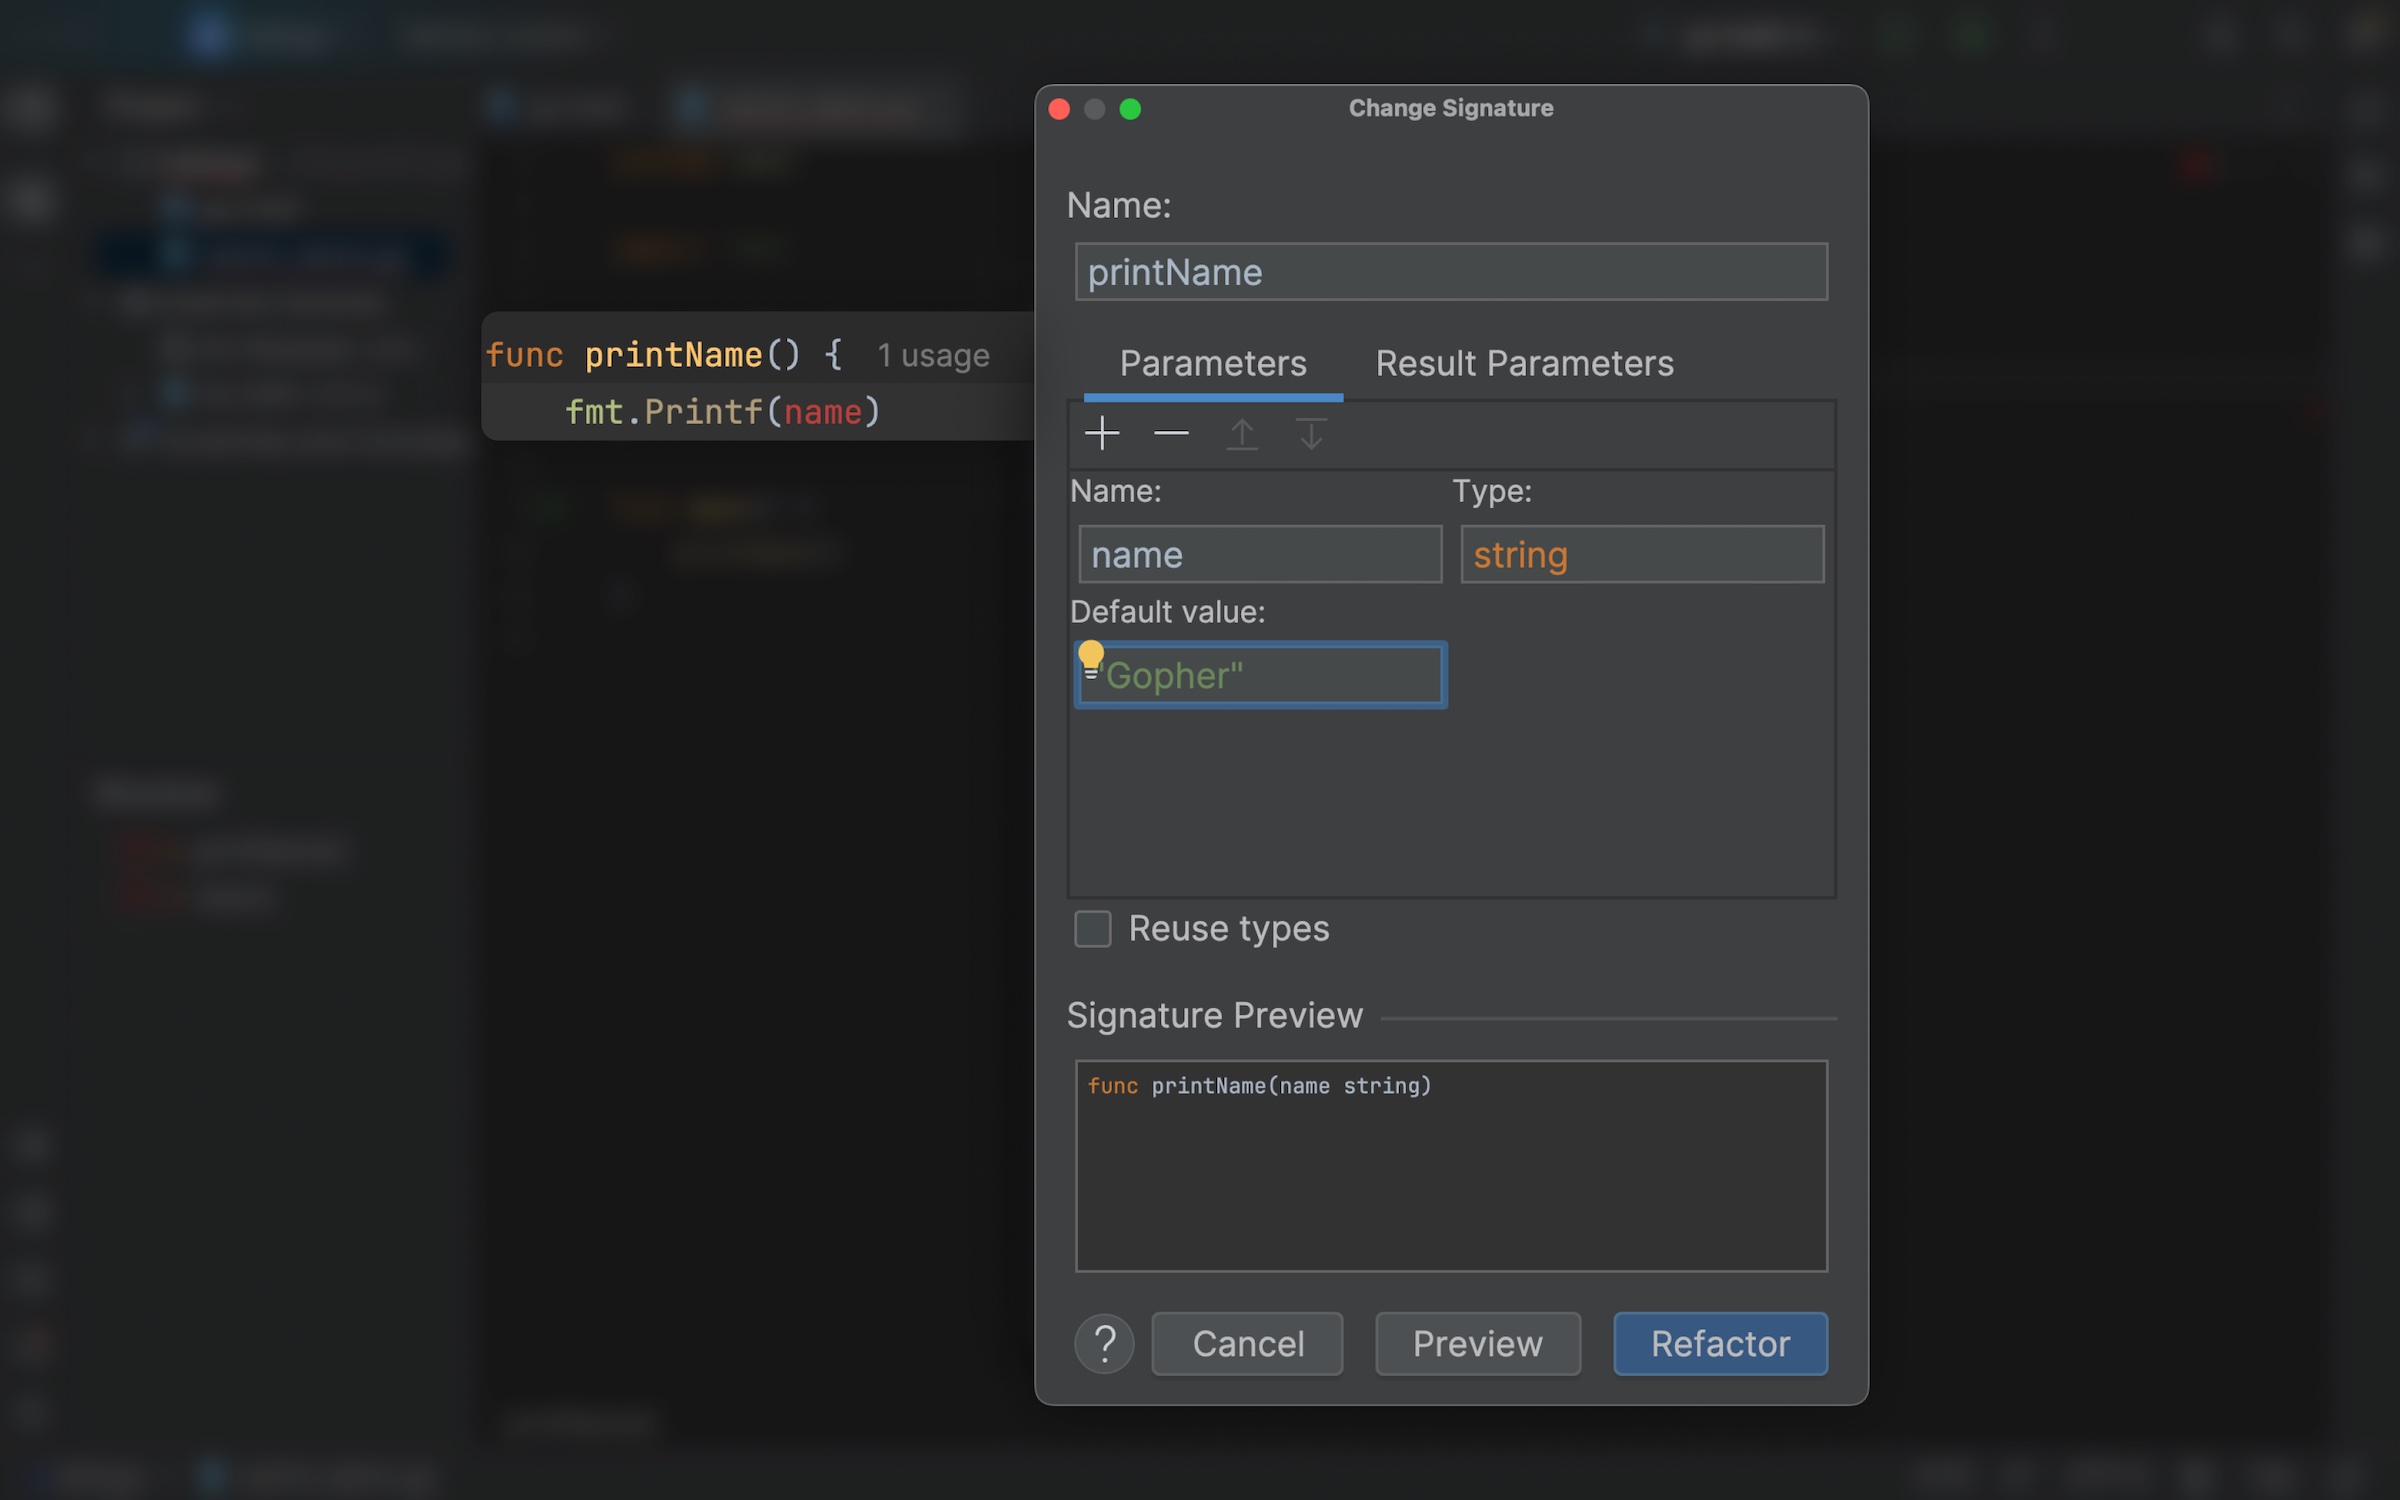Move the parameter down with the arrow icon
Image resolution: width=2400 pixels, height=1500 pixels.
point(1310,434)
